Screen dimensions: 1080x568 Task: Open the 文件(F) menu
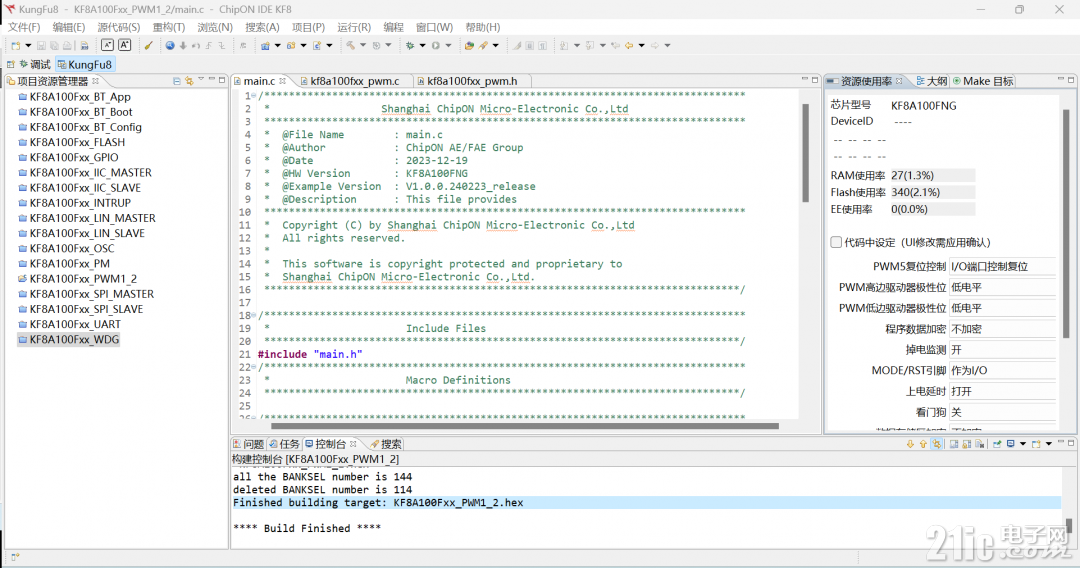click(24, 28)
